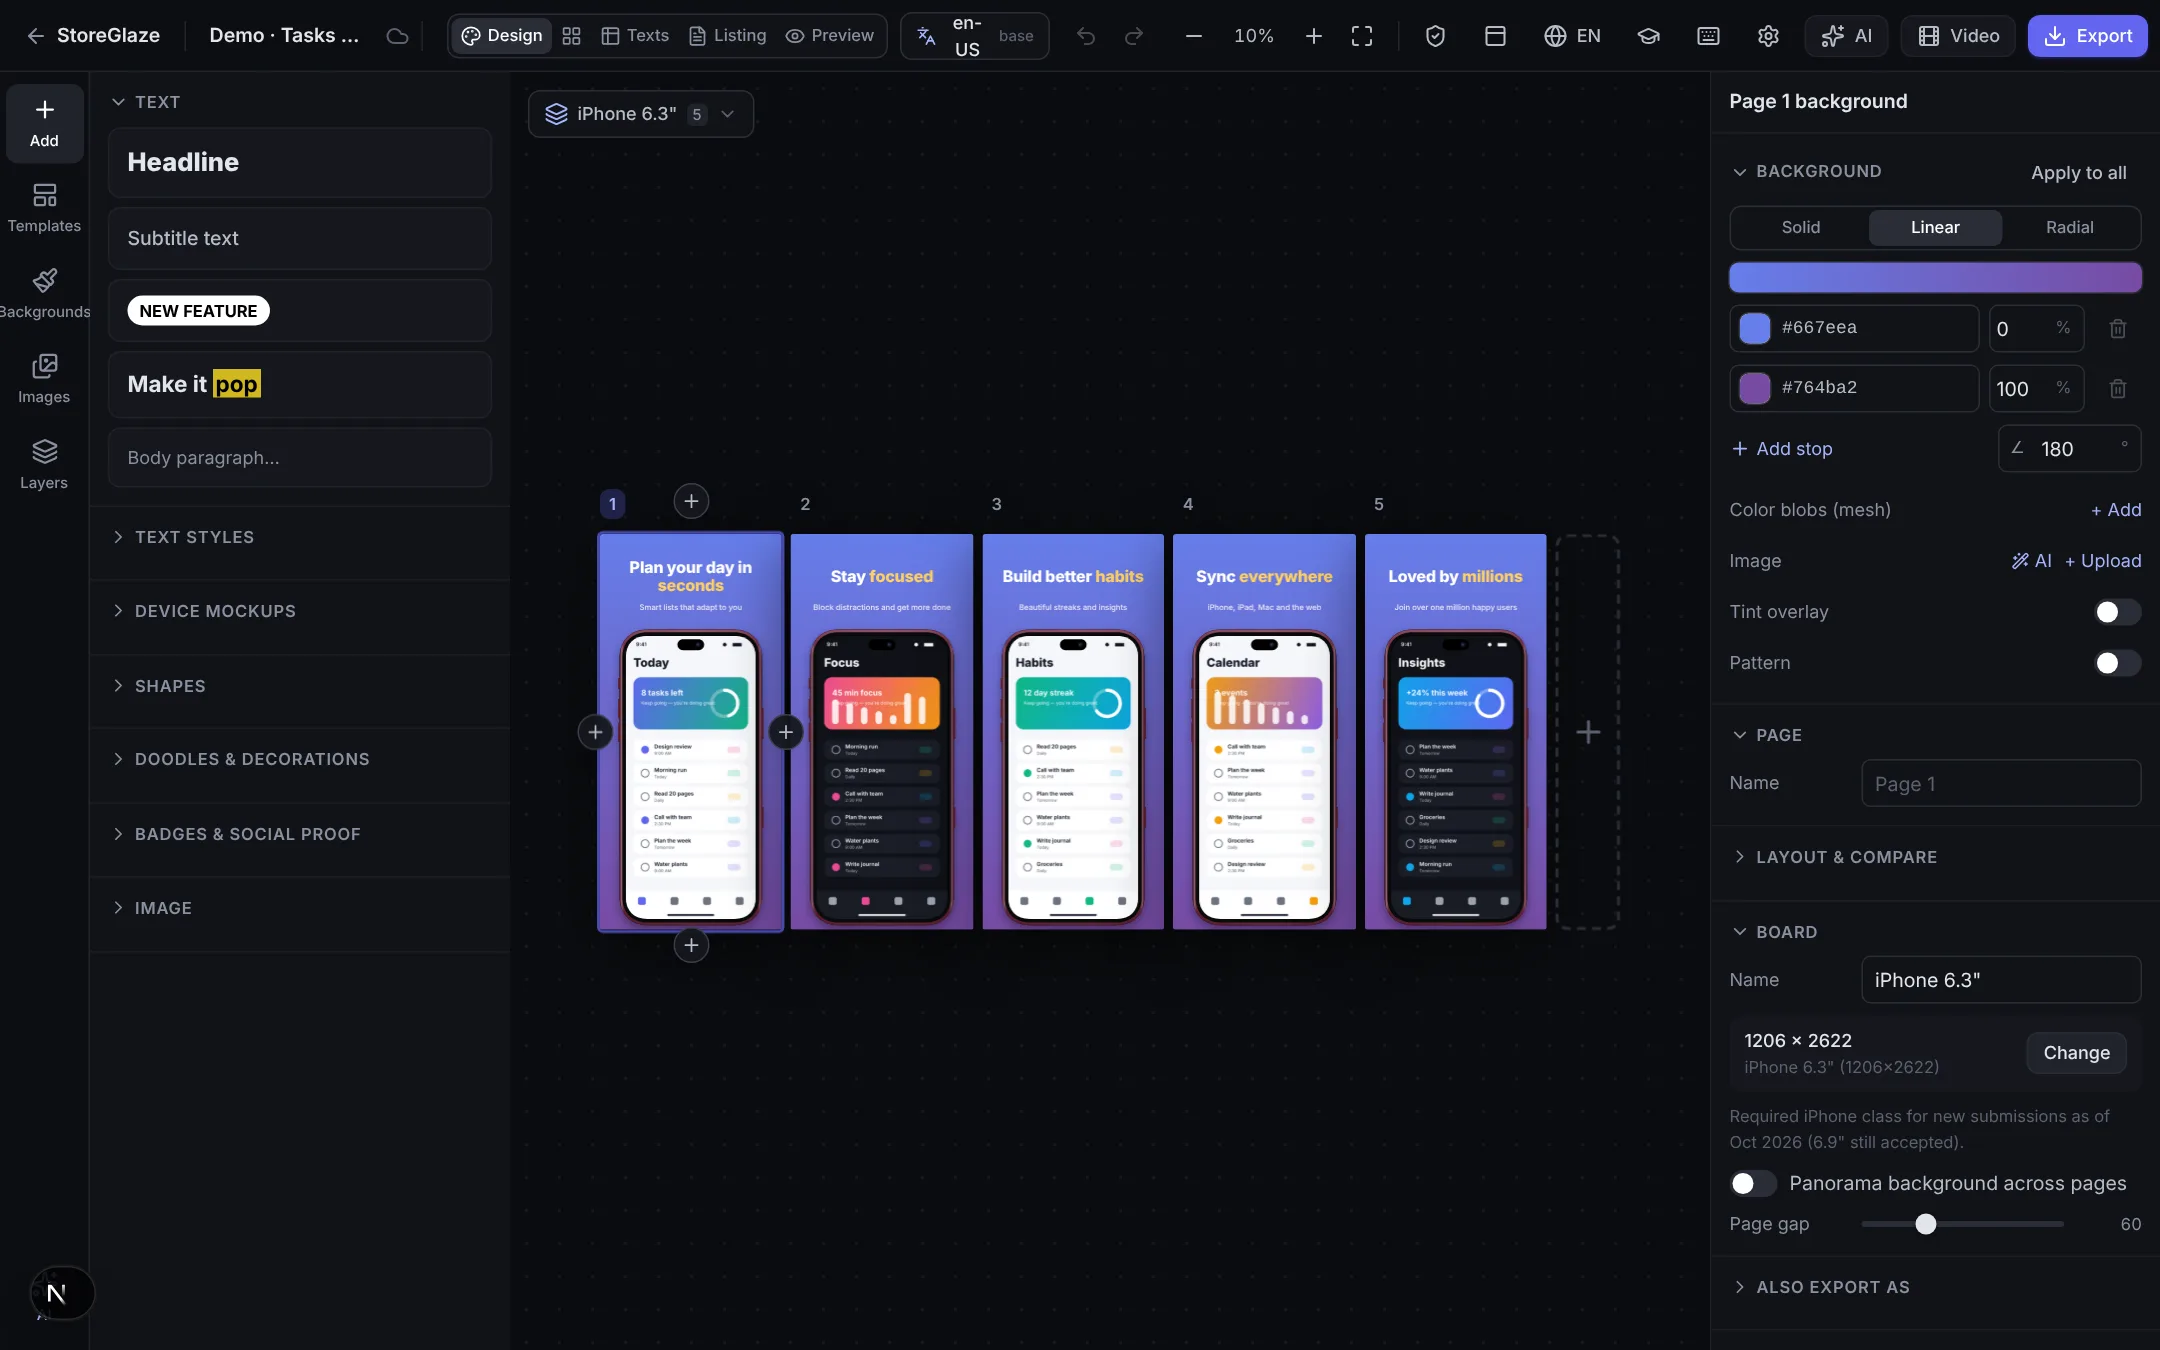Click the plus button left of page 1
The height and width of the screenshot is (1350, 2160).
(595, 732)
